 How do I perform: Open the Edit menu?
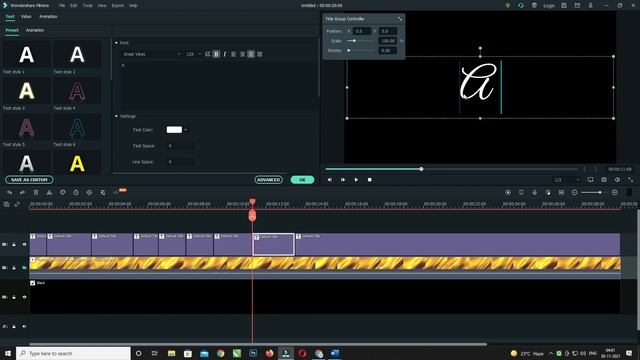(x=73, y=6)
